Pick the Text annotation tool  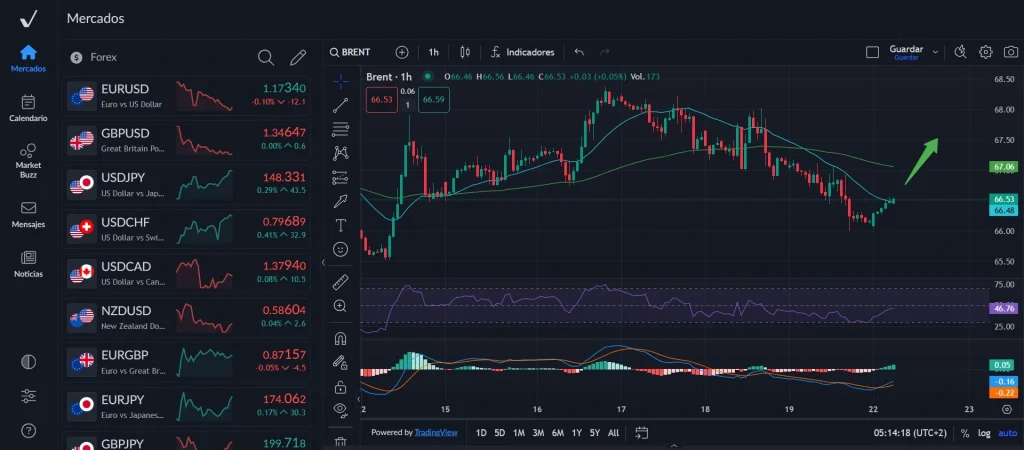coord(341,225)
